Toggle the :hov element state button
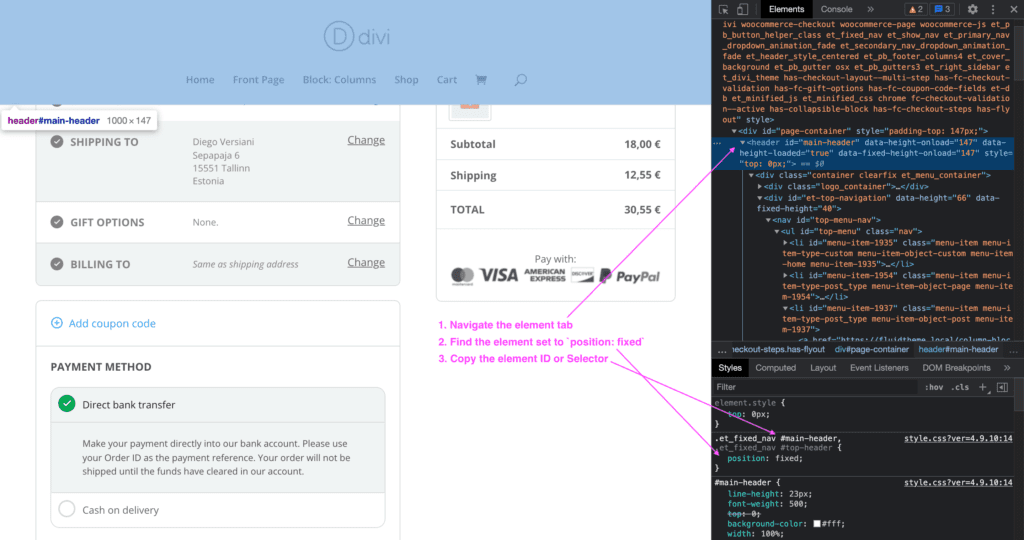This screenshot has width=1024, height=540. click(934, 387)
